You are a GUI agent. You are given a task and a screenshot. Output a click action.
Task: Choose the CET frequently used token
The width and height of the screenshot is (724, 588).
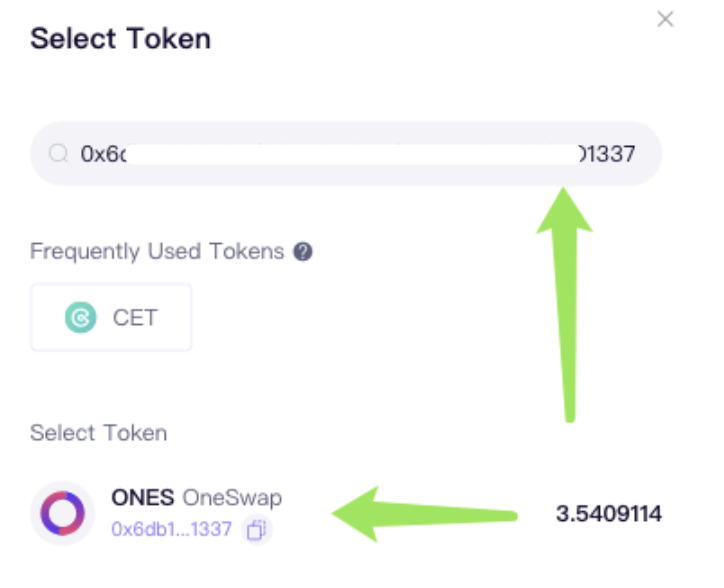click(111, 317)
